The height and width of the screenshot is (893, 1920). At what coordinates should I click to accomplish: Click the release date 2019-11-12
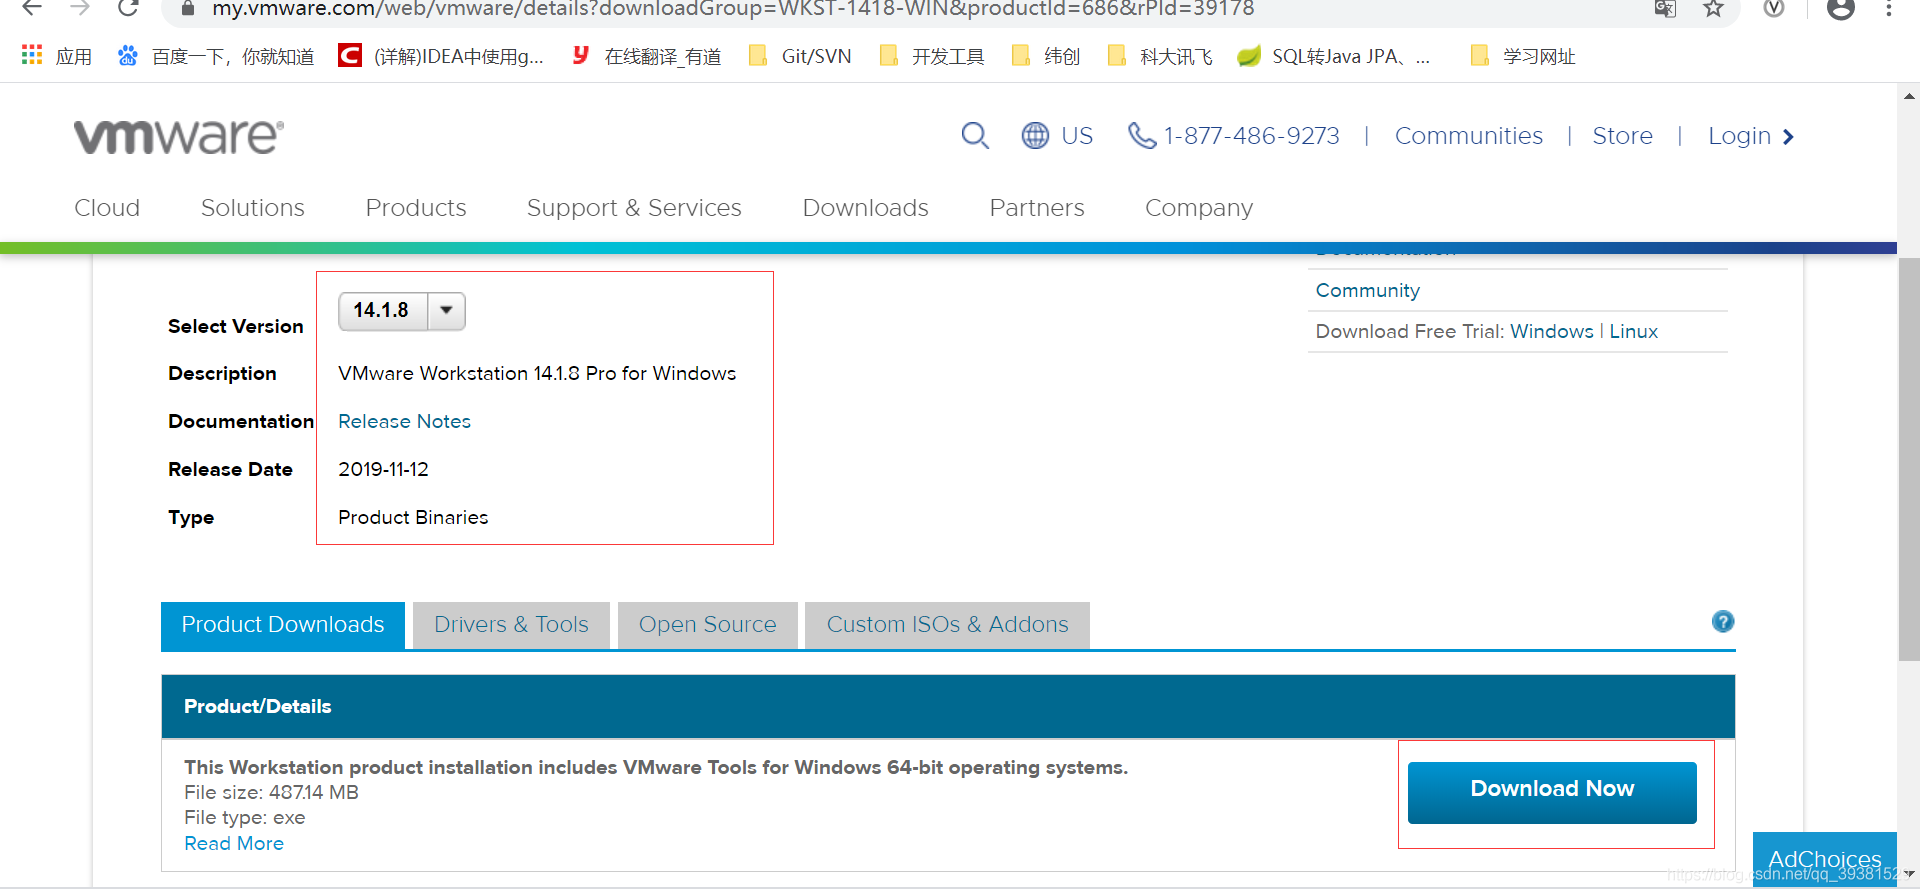383,470
